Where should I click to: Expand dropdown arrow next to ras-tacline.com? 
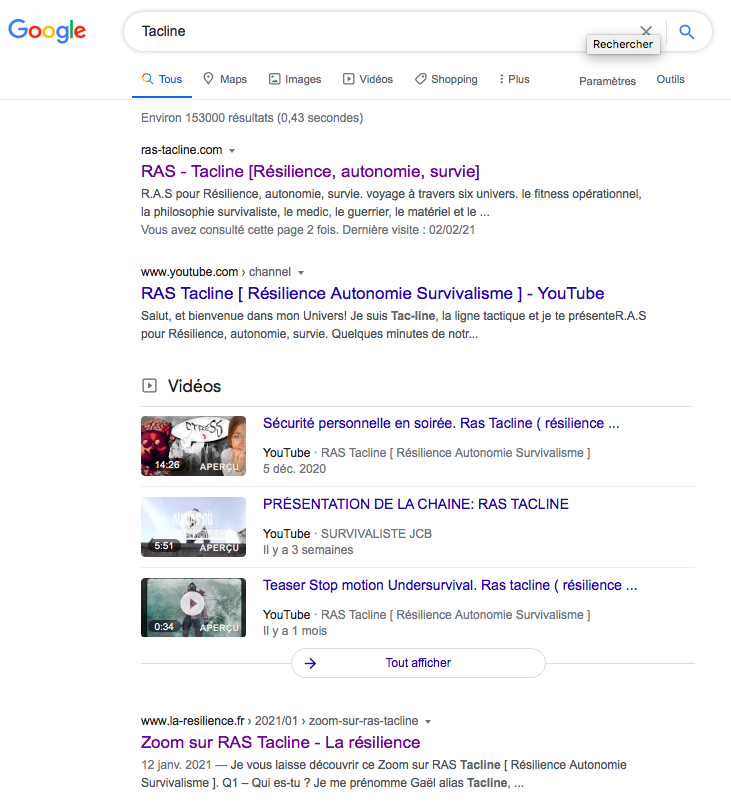click(x=232, y=151)
